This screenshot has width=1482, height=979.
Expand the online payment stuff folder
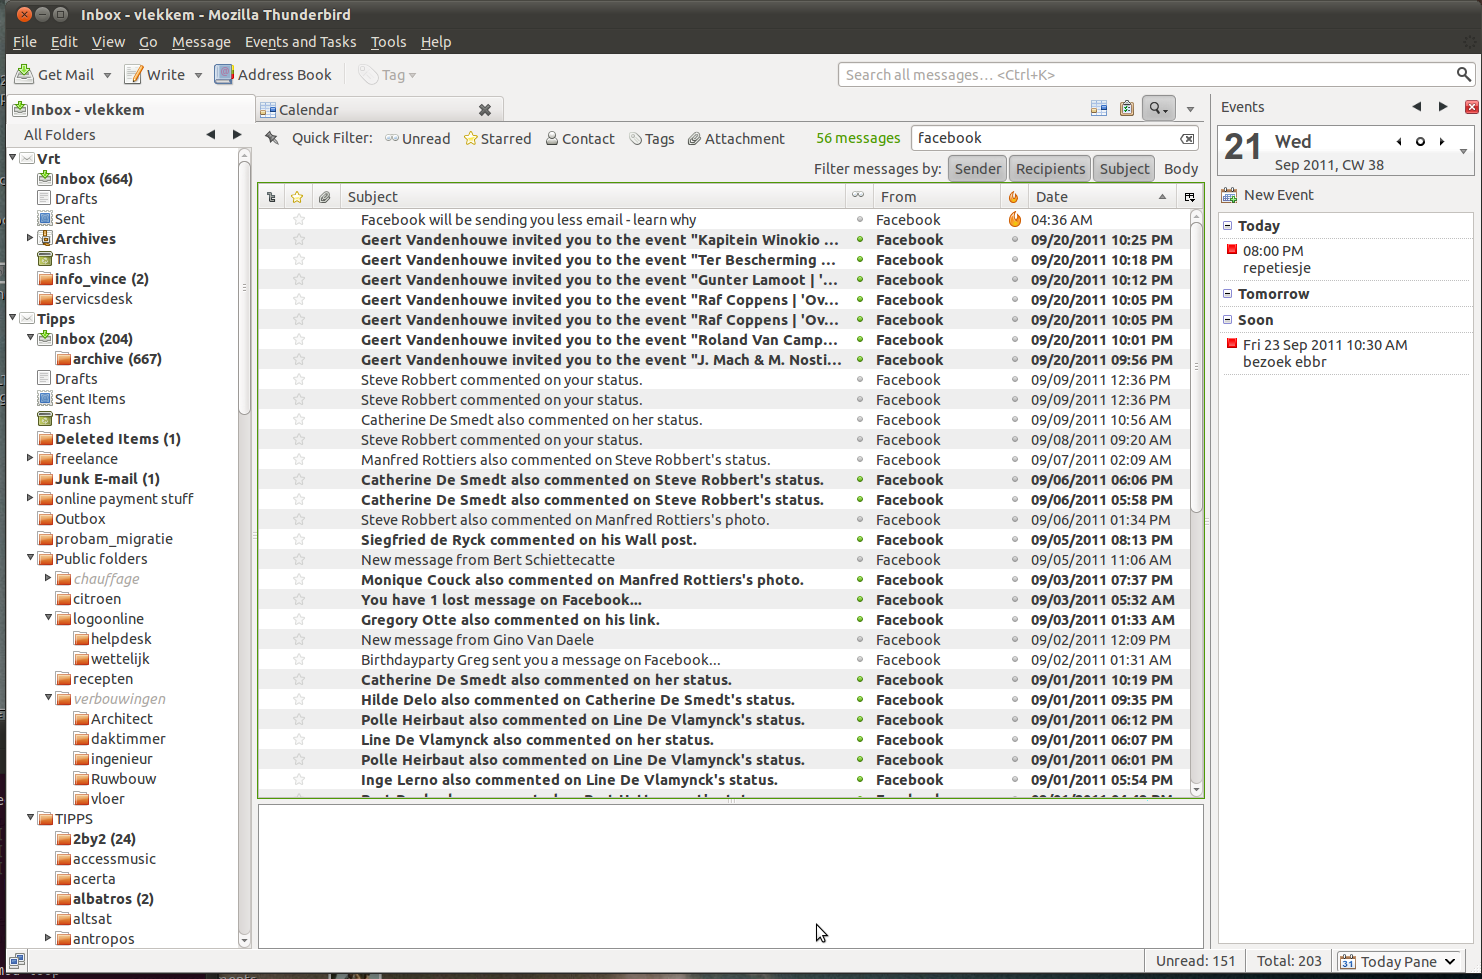click(30, 498)
